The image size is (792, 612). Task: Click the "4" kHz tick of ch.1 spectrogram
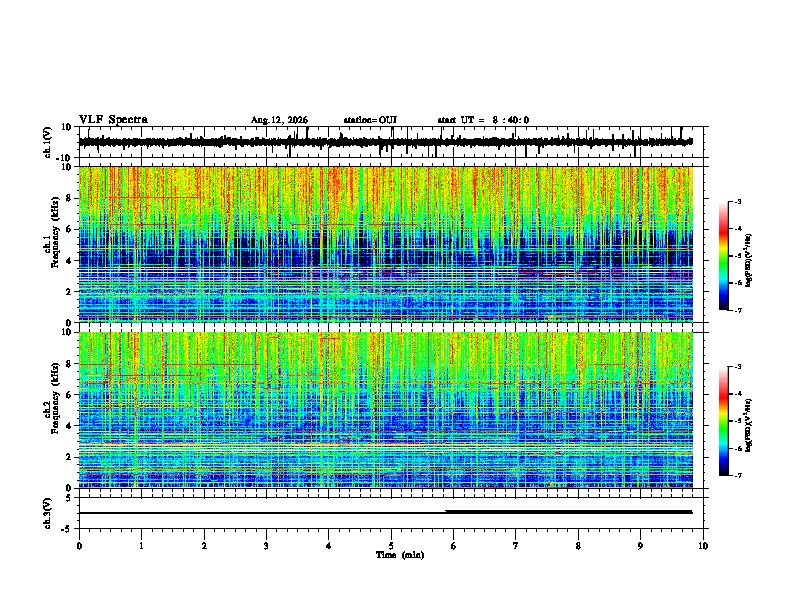(69, 261)
